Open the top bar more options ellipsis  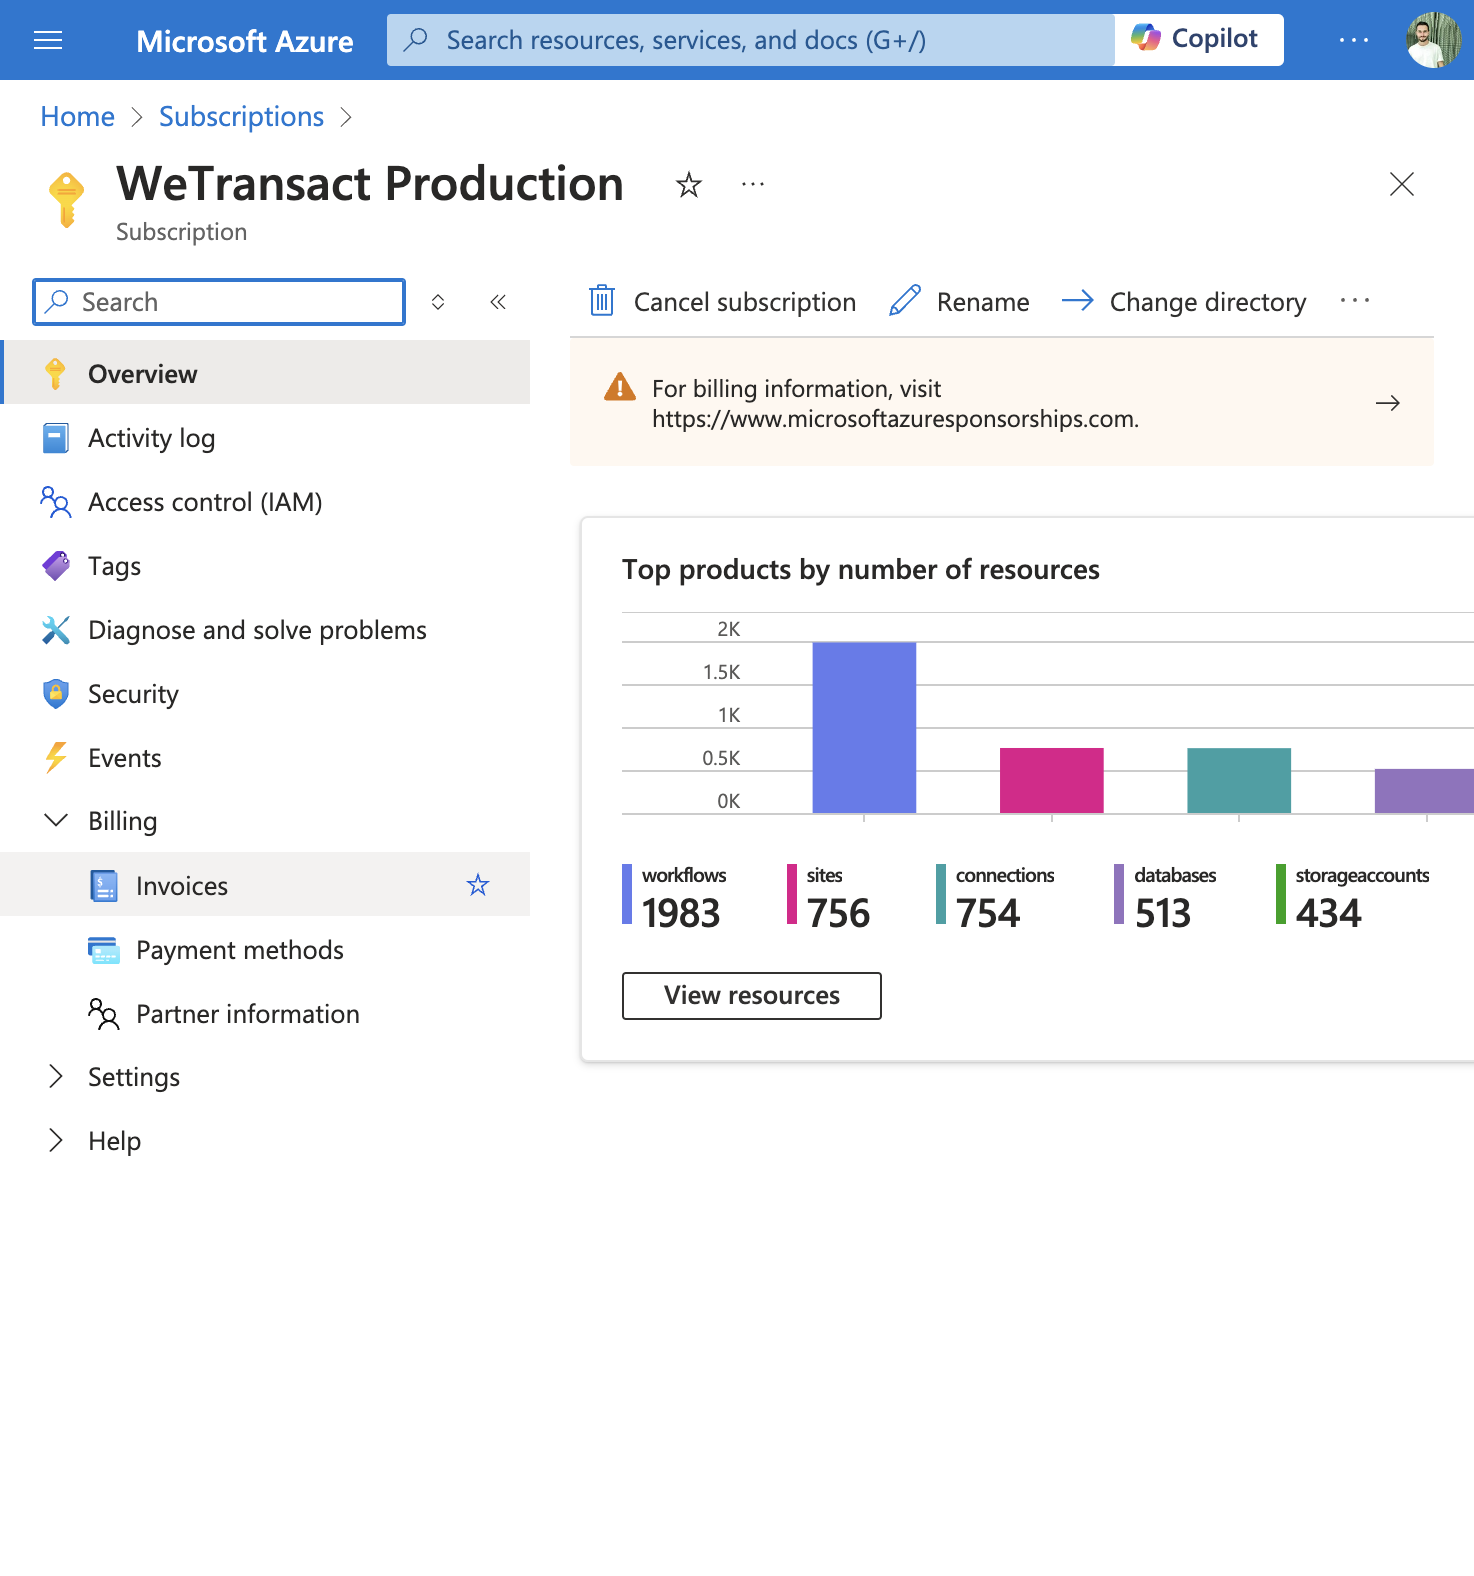tap(1353, 40)
